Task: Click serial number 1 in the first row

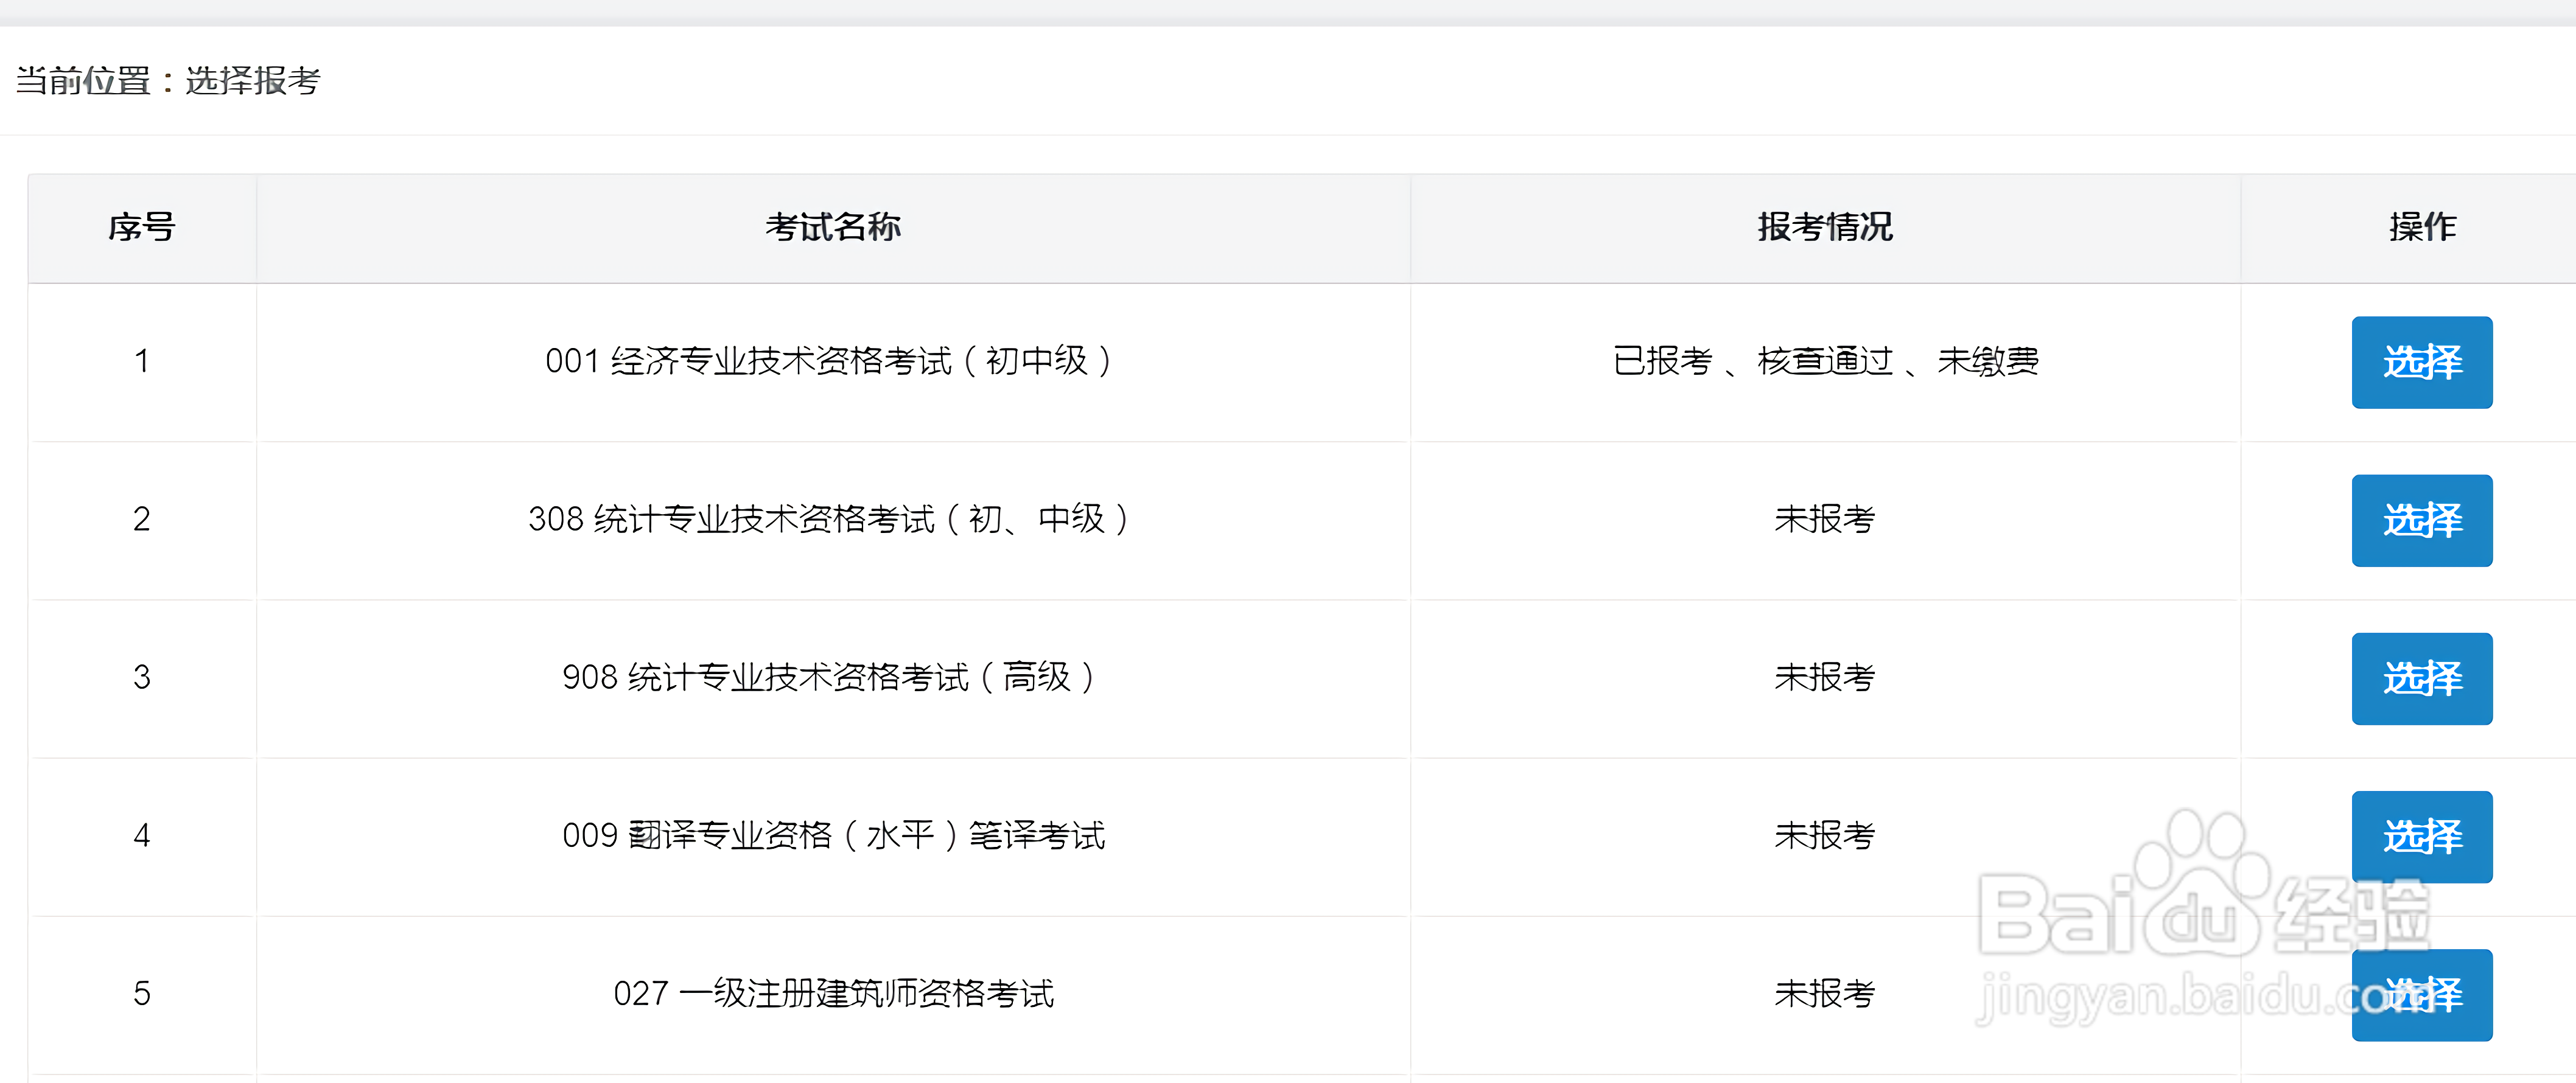Action: tap(142, 361)
